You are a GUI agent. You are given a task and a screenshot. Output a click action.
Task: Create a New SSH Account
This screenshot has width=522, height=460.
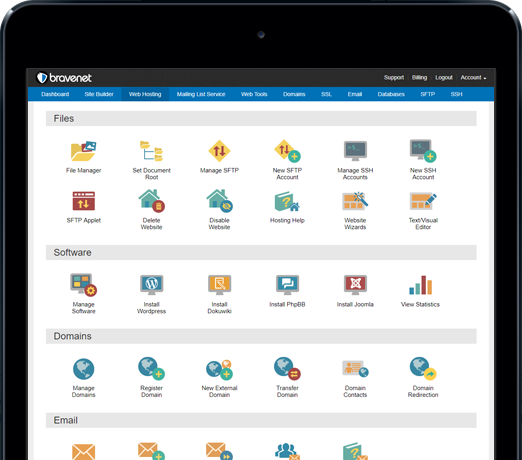point(423,151)
